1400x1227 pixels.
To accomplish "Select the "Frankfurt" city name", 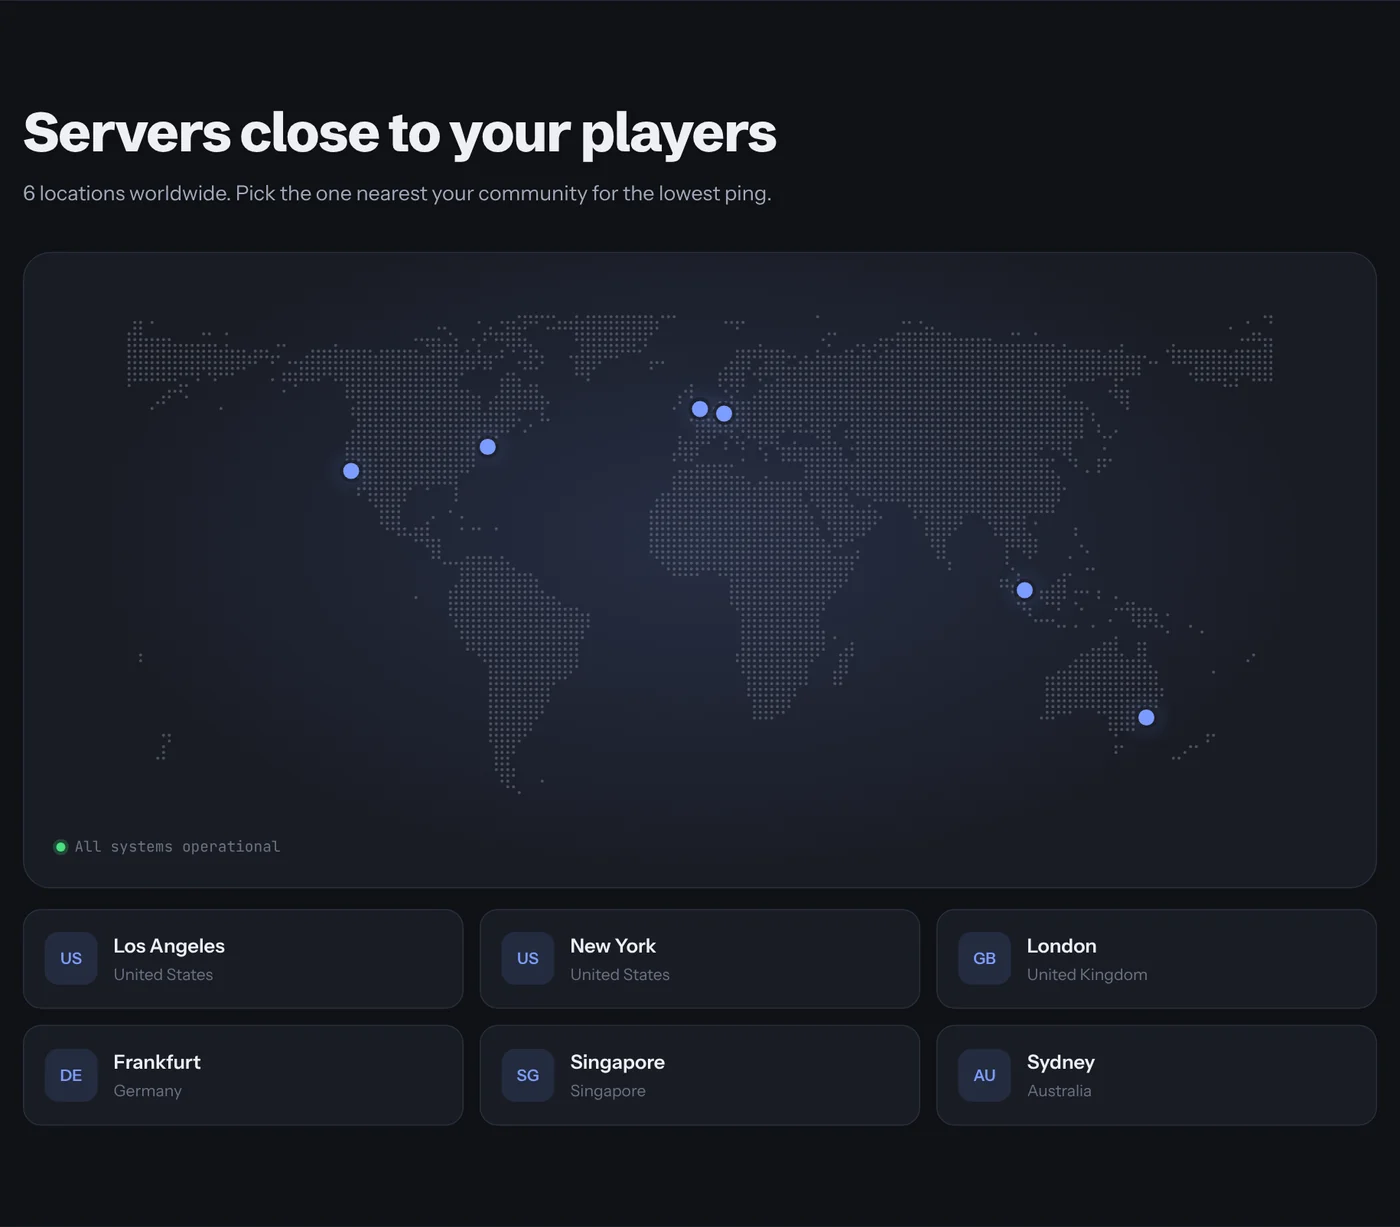I will pos(157,1062).
